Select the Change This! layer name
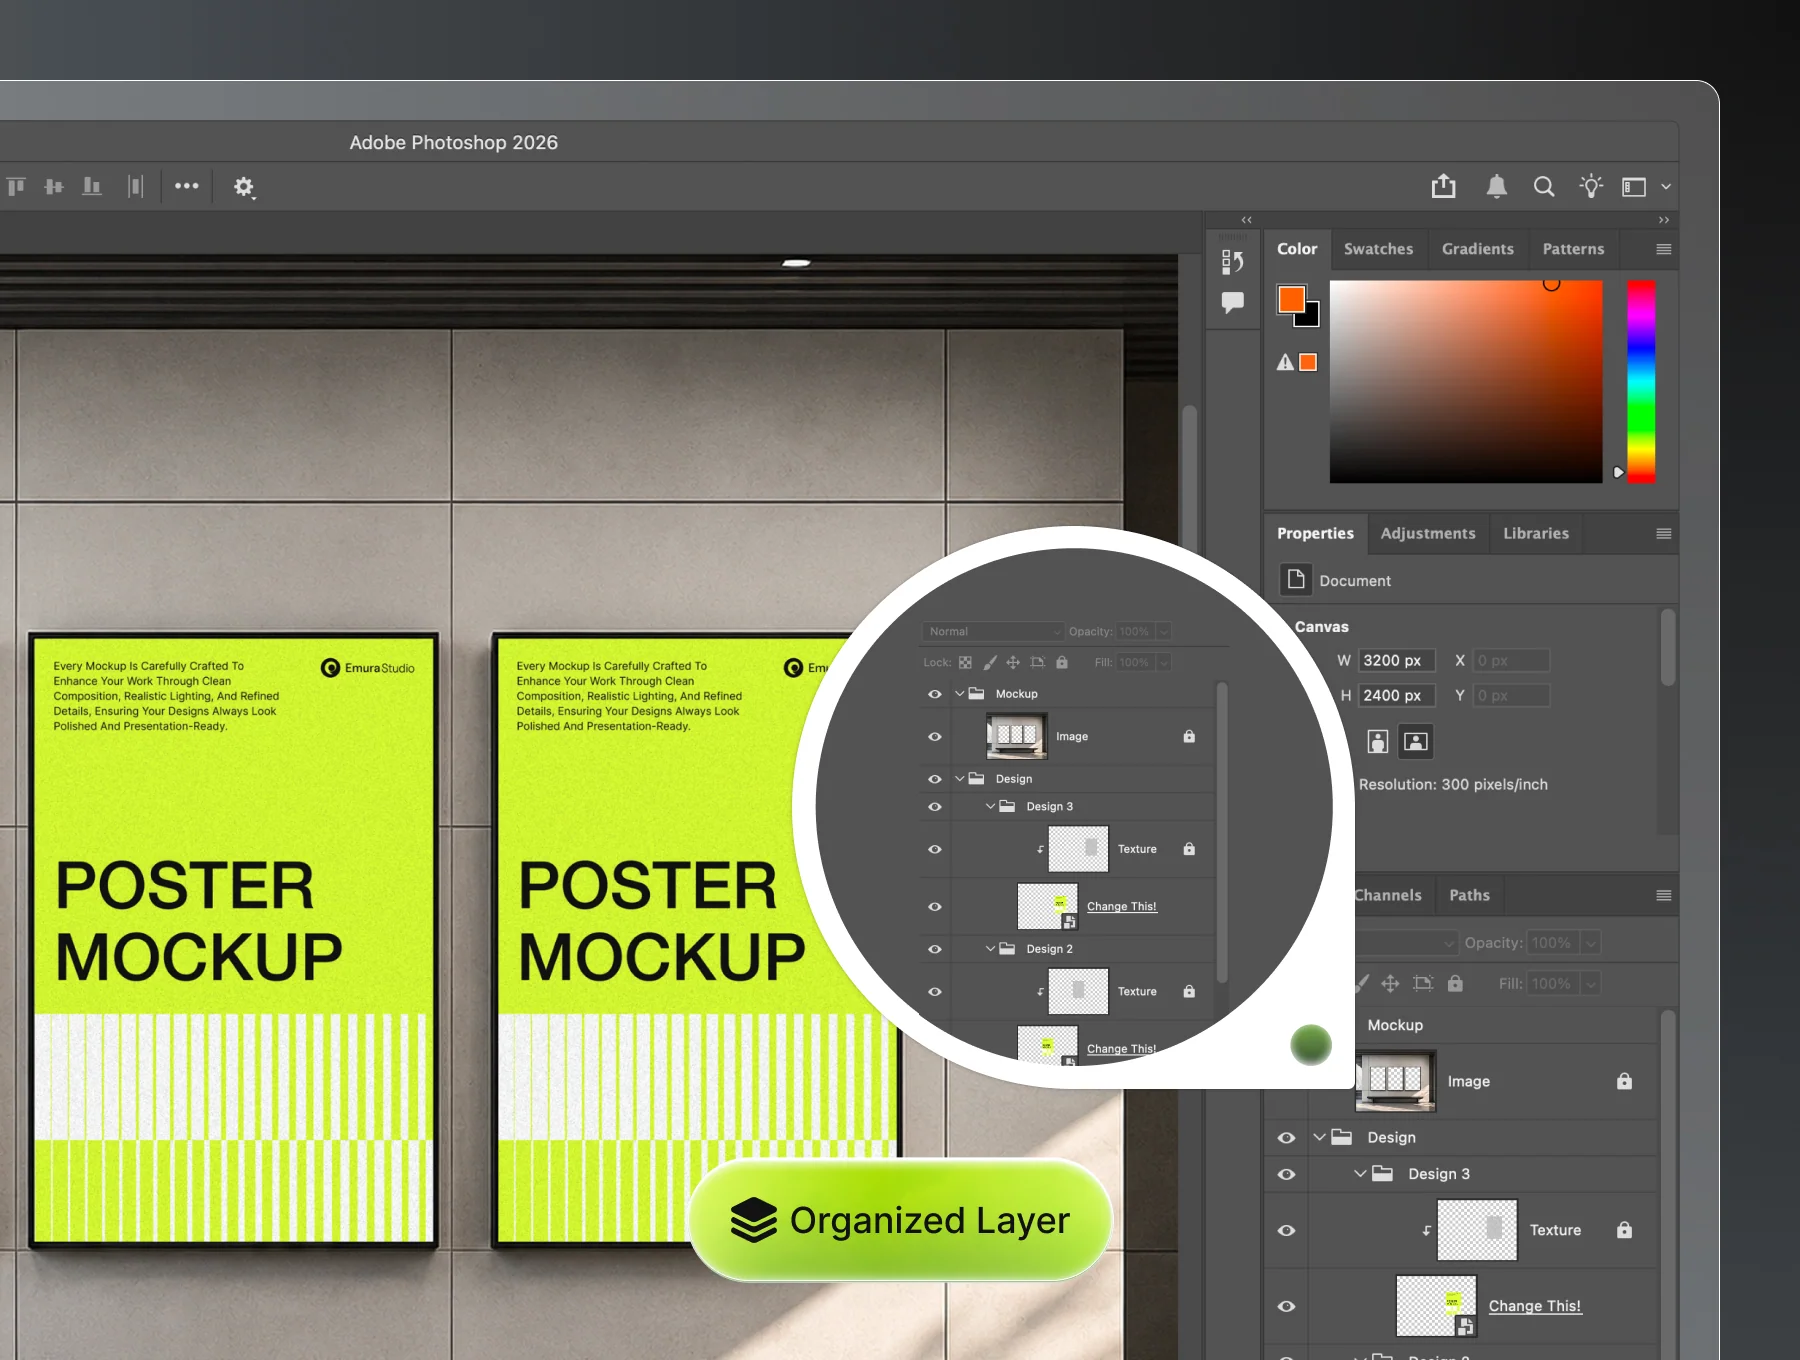This screenshot has width=1800, height=1360. click(1534, 1306)
